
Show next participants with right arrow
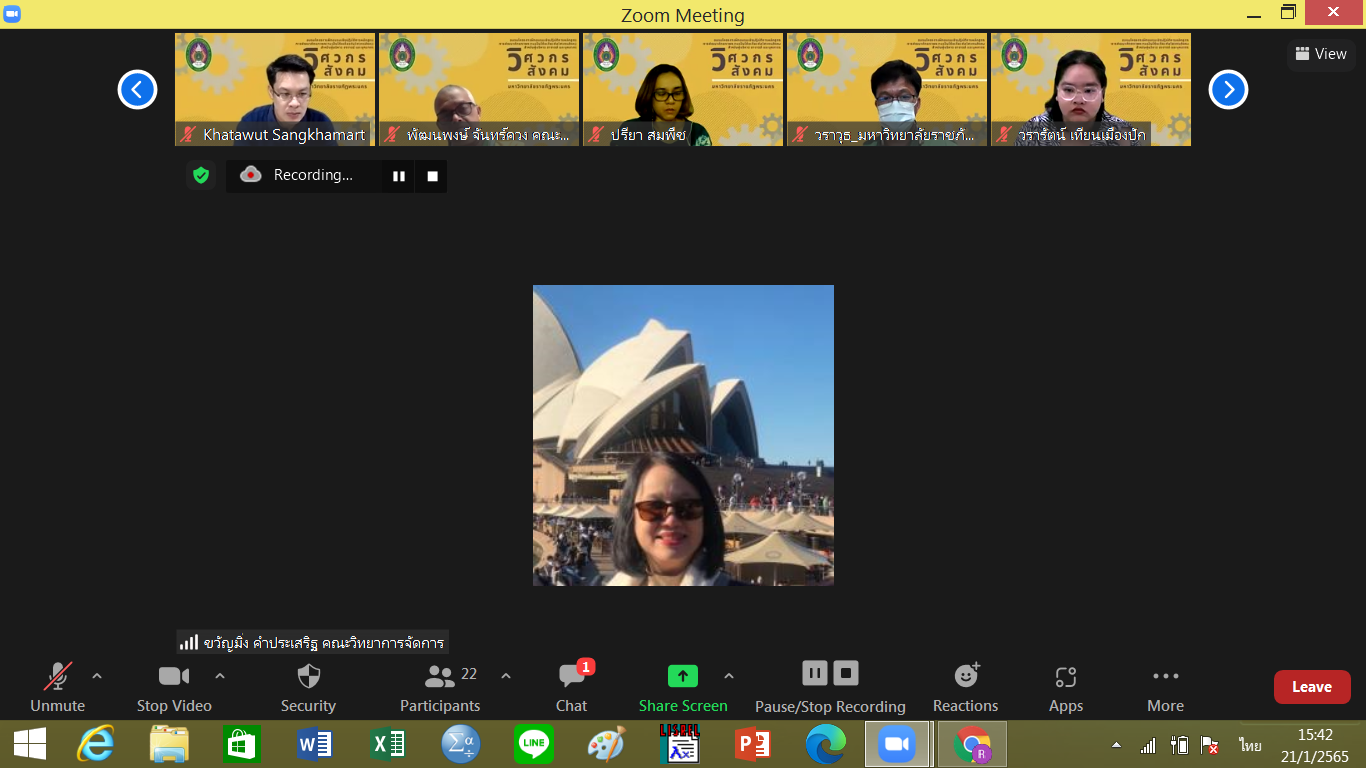(x=1228, y=90)
